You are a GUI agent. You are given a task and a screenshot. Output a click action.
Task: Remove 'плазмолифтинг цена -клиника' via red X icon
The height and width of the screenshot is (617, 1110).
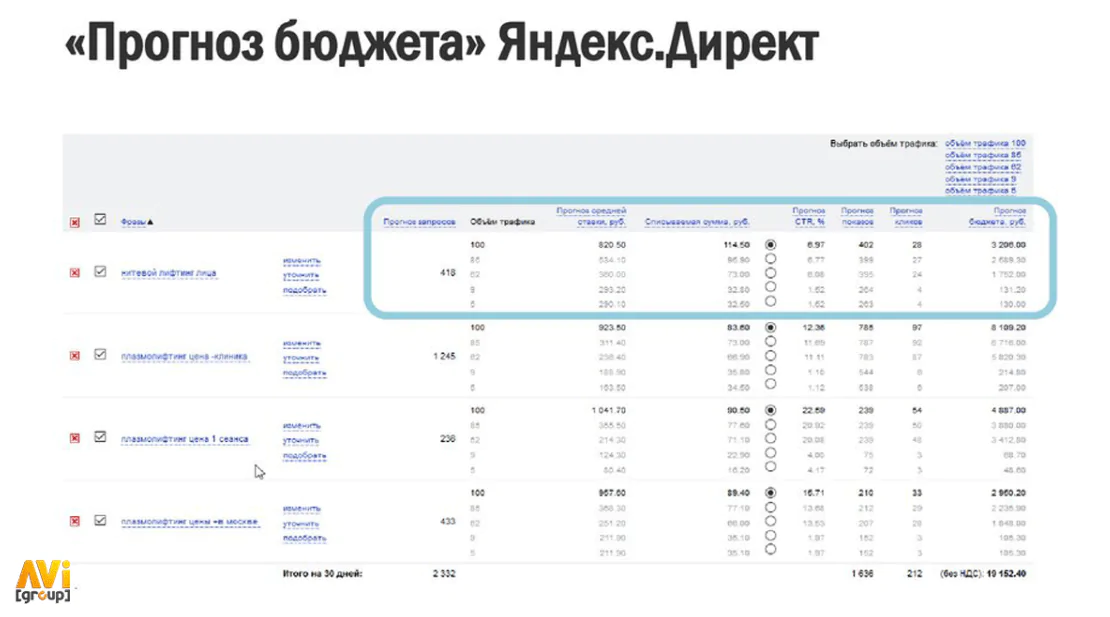74,356
